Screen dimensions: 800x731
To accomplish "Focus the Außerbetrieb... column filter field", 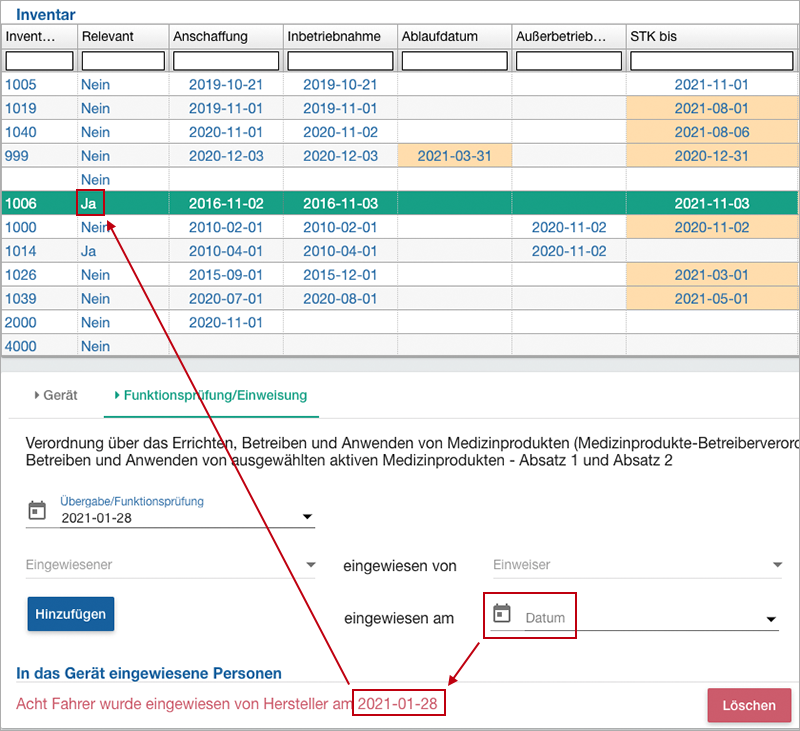I will coord(569,61).
